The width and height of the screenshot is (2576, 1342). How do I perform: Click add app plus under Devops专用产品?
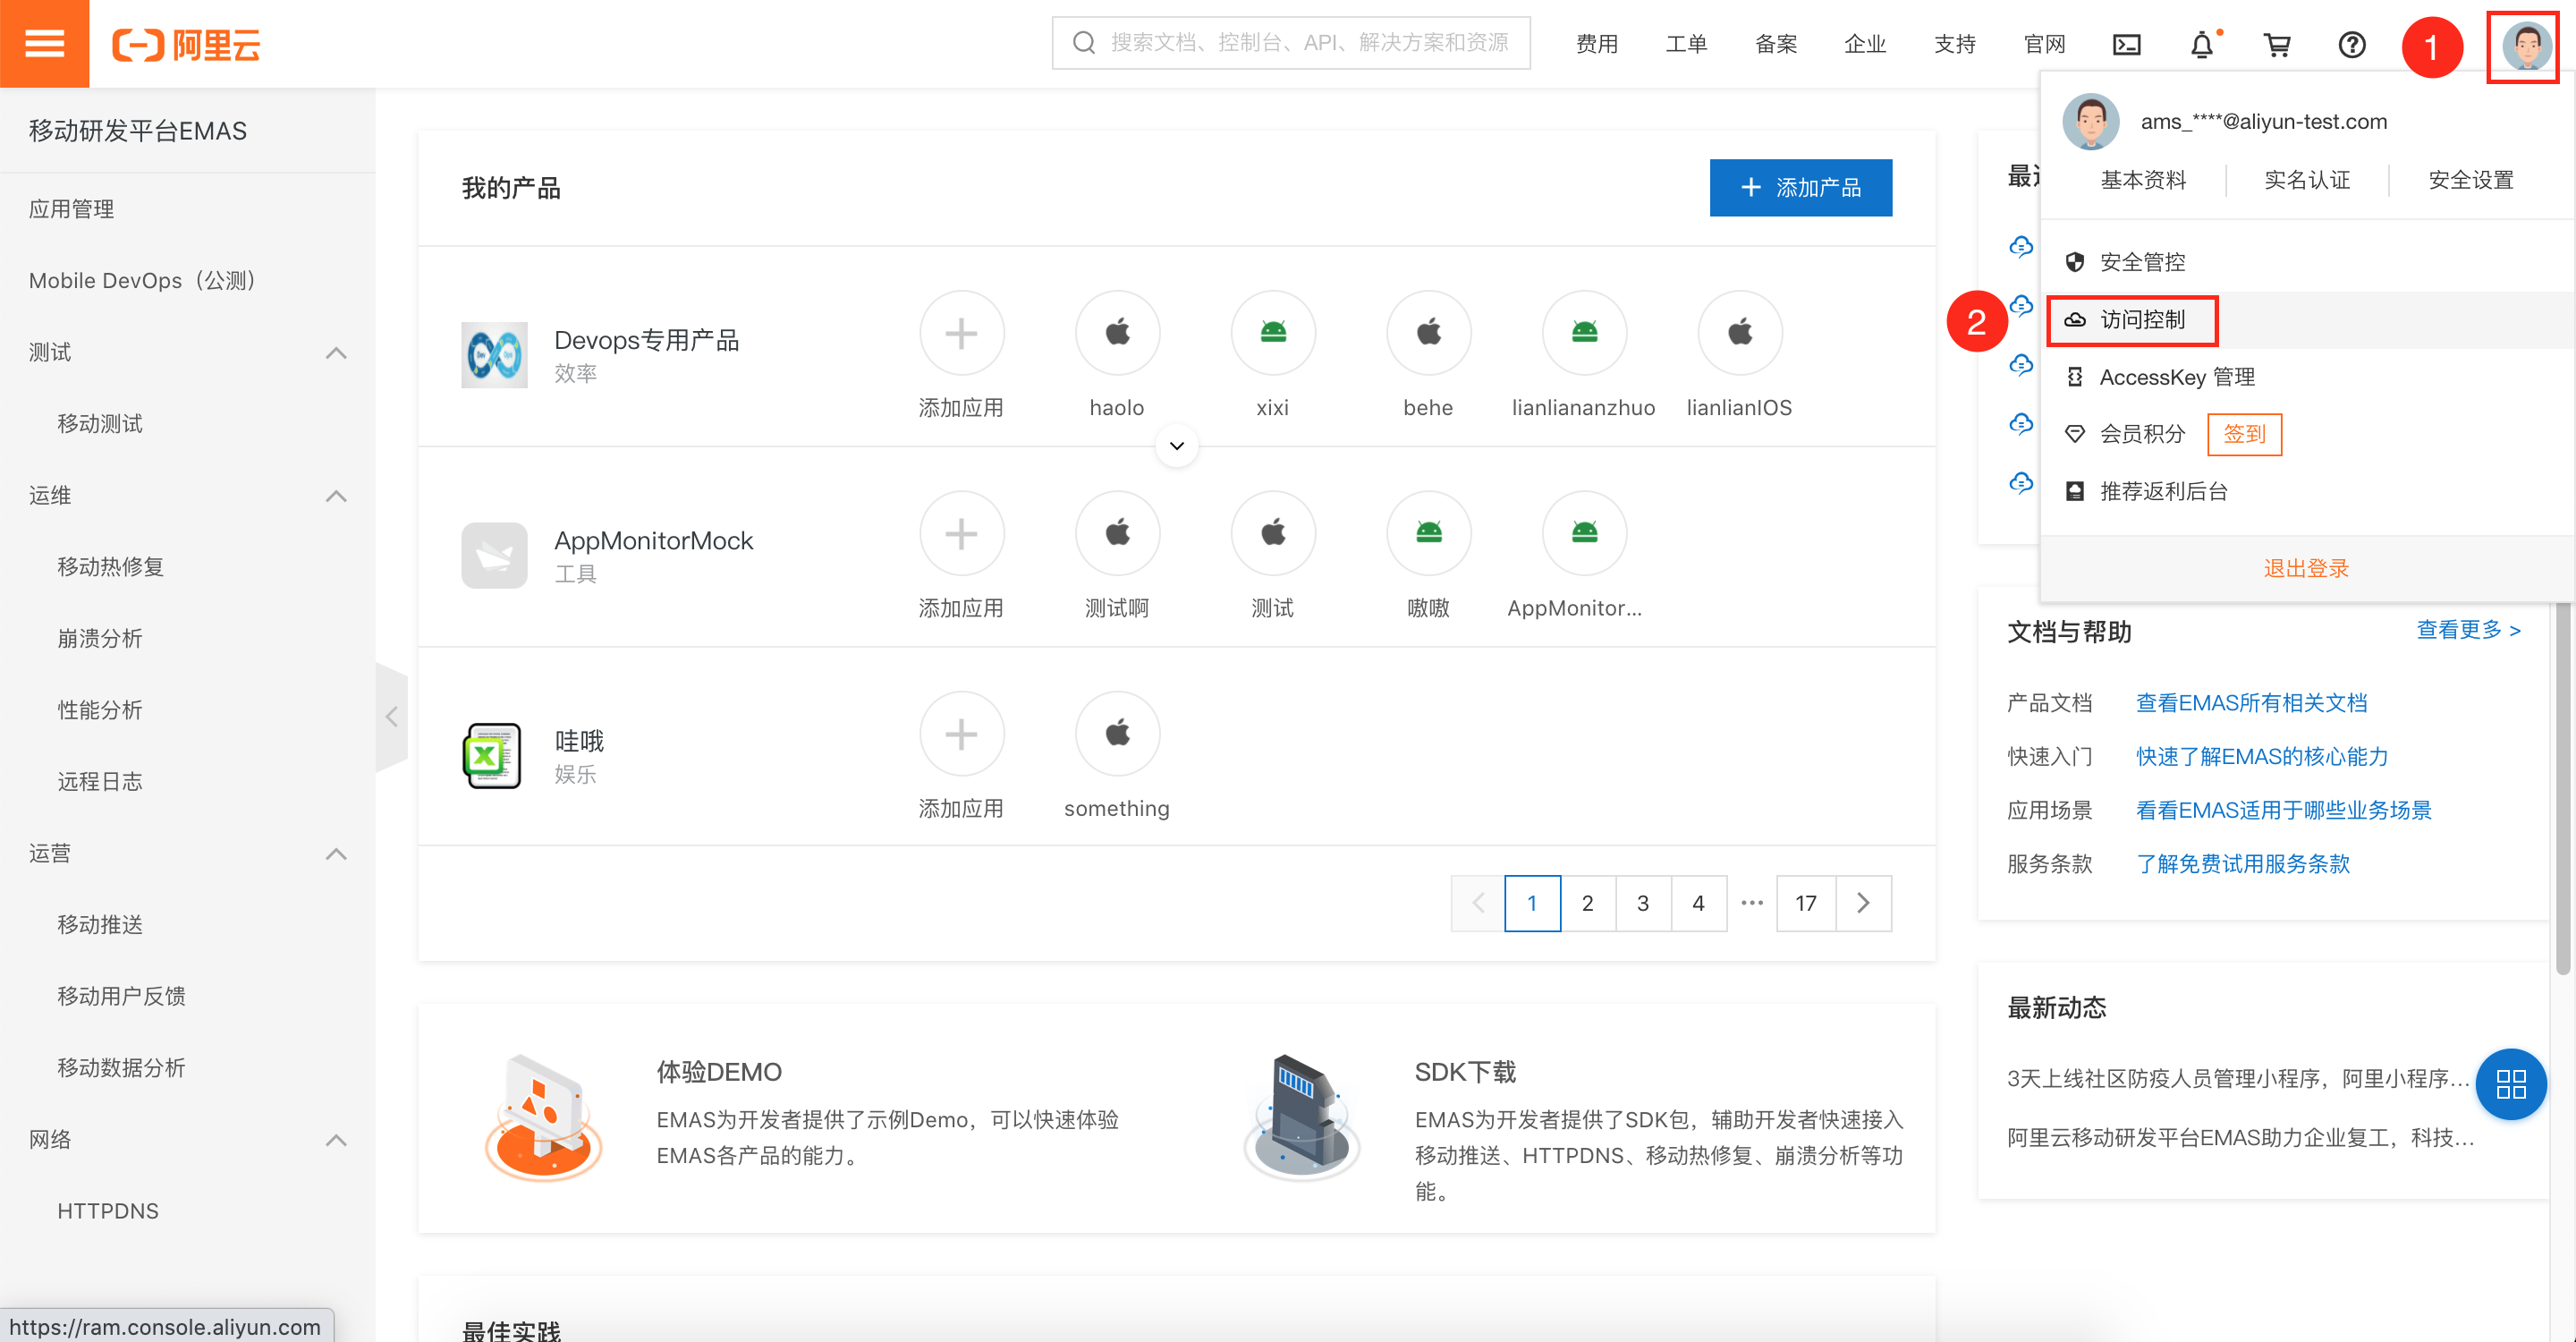pos(961,332)
